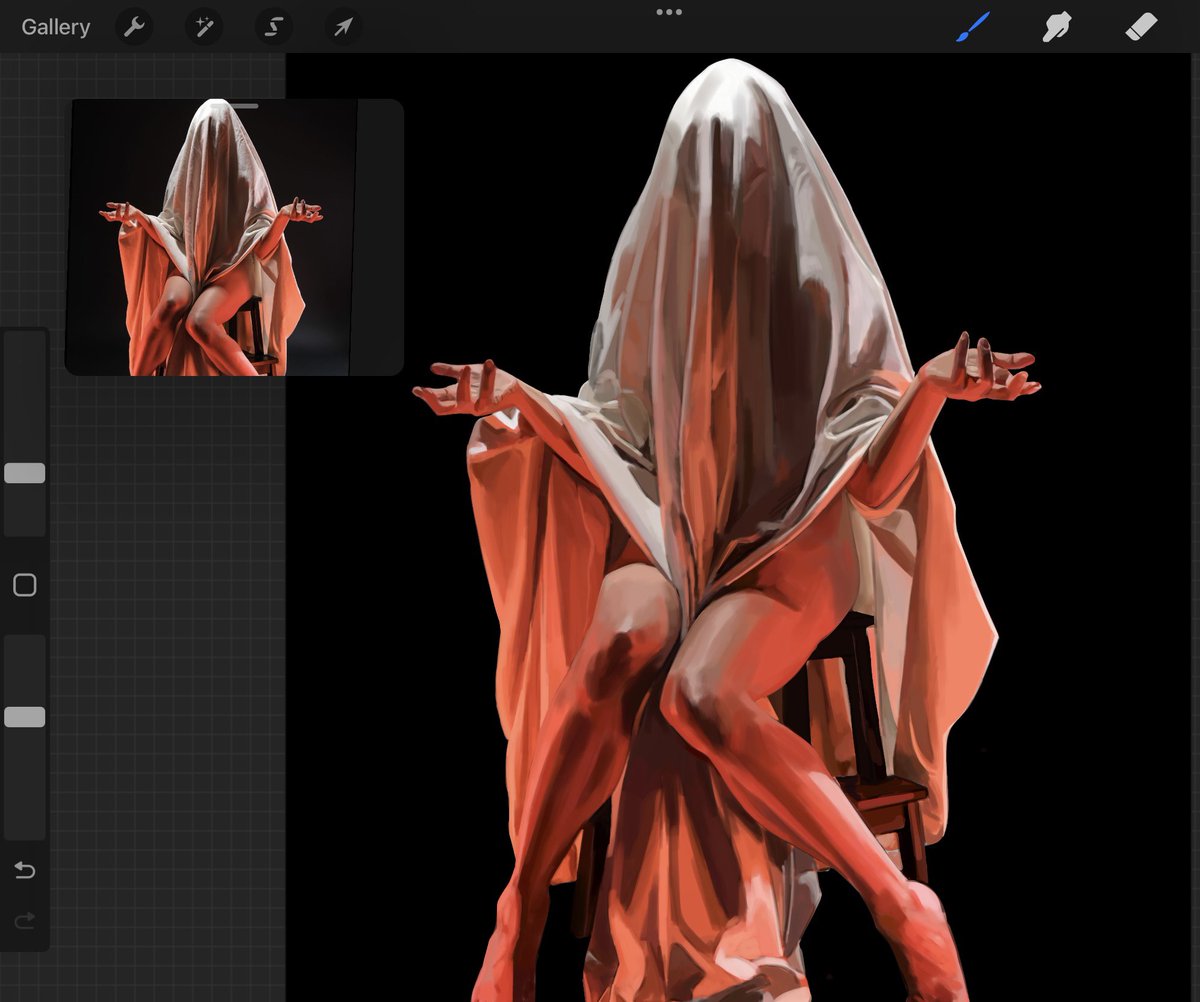Undo the last stroke

pyautogui.click(x=25, y=870)
